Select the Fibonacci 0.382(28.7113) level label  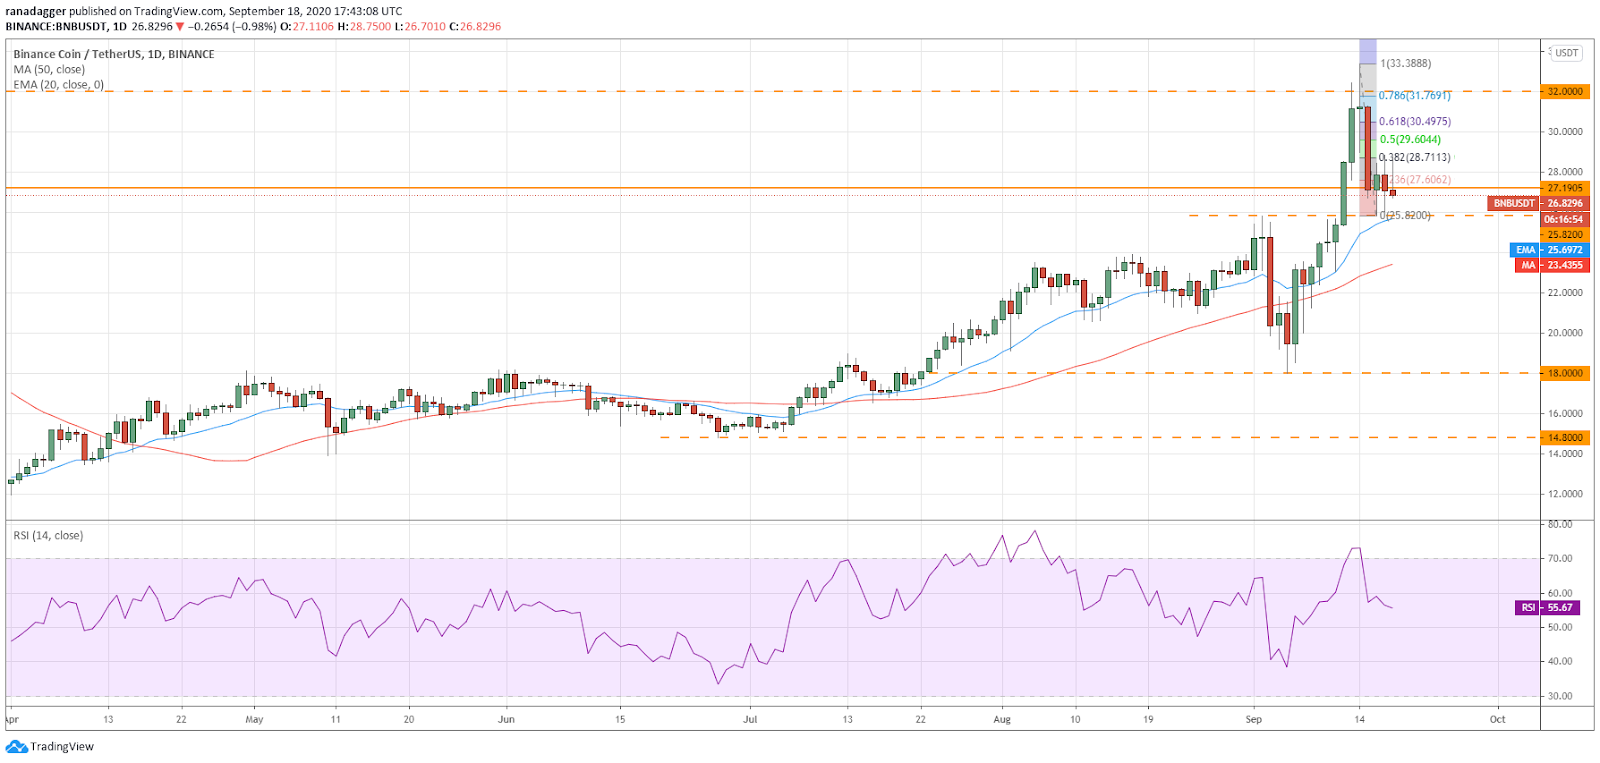(x=1415, y=158)
